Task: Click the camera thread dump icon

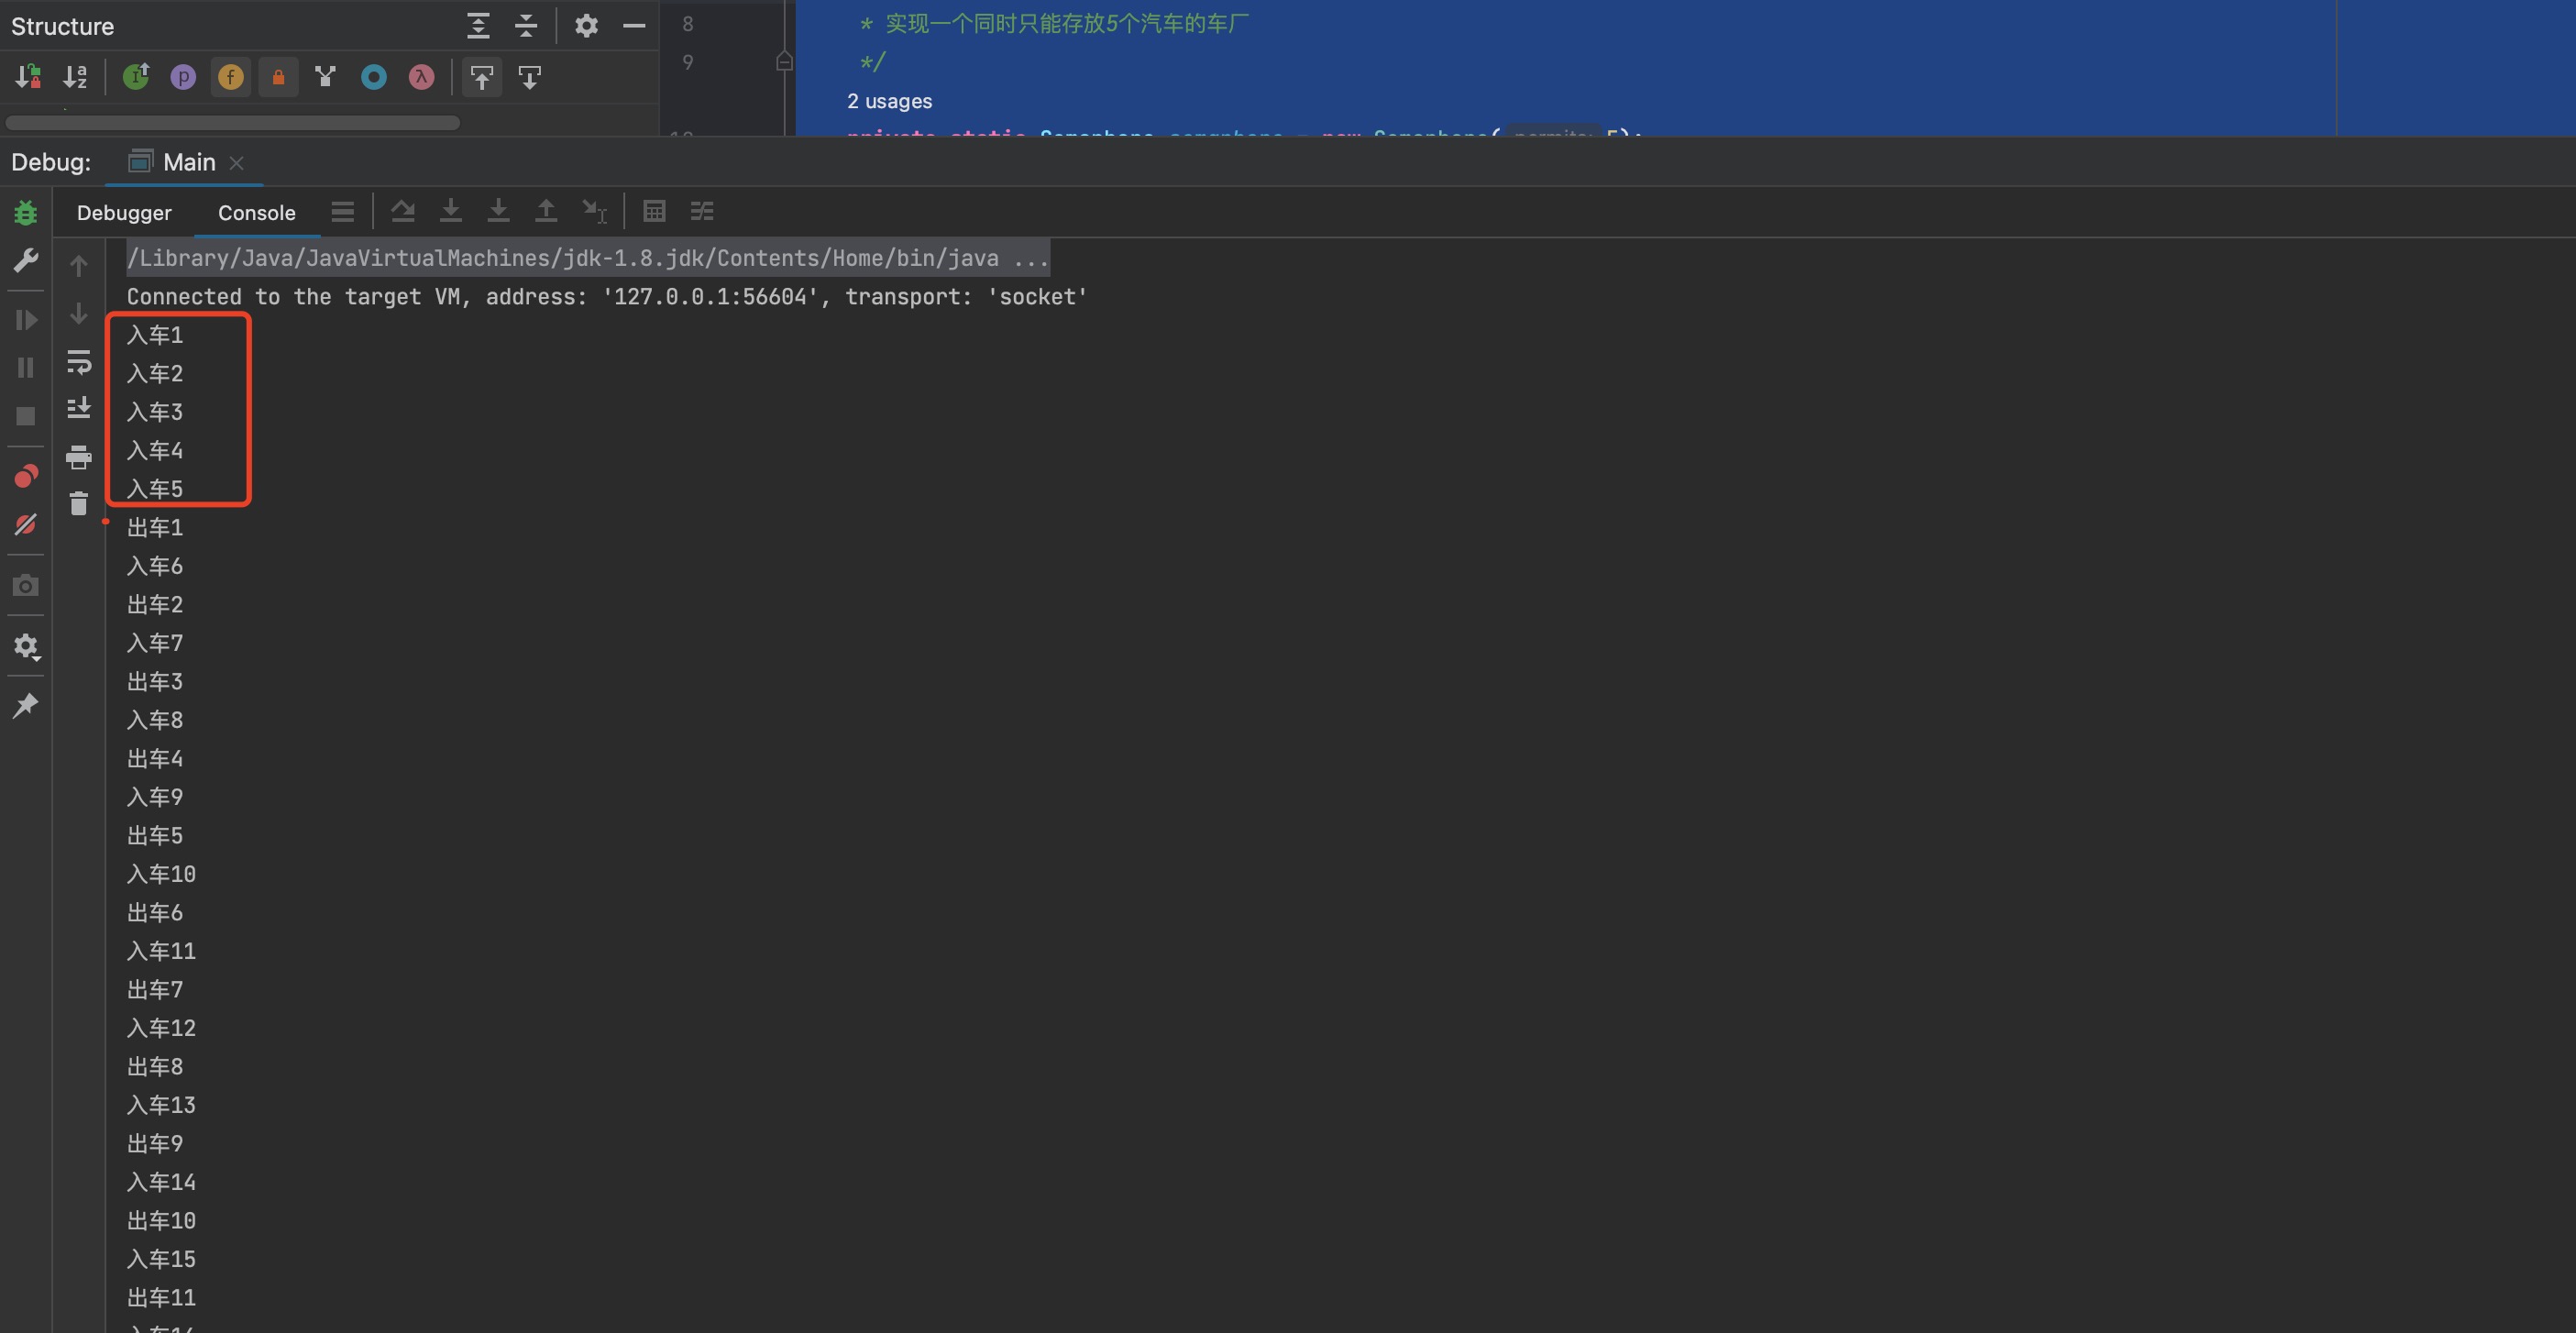Action: pos(26,585)
